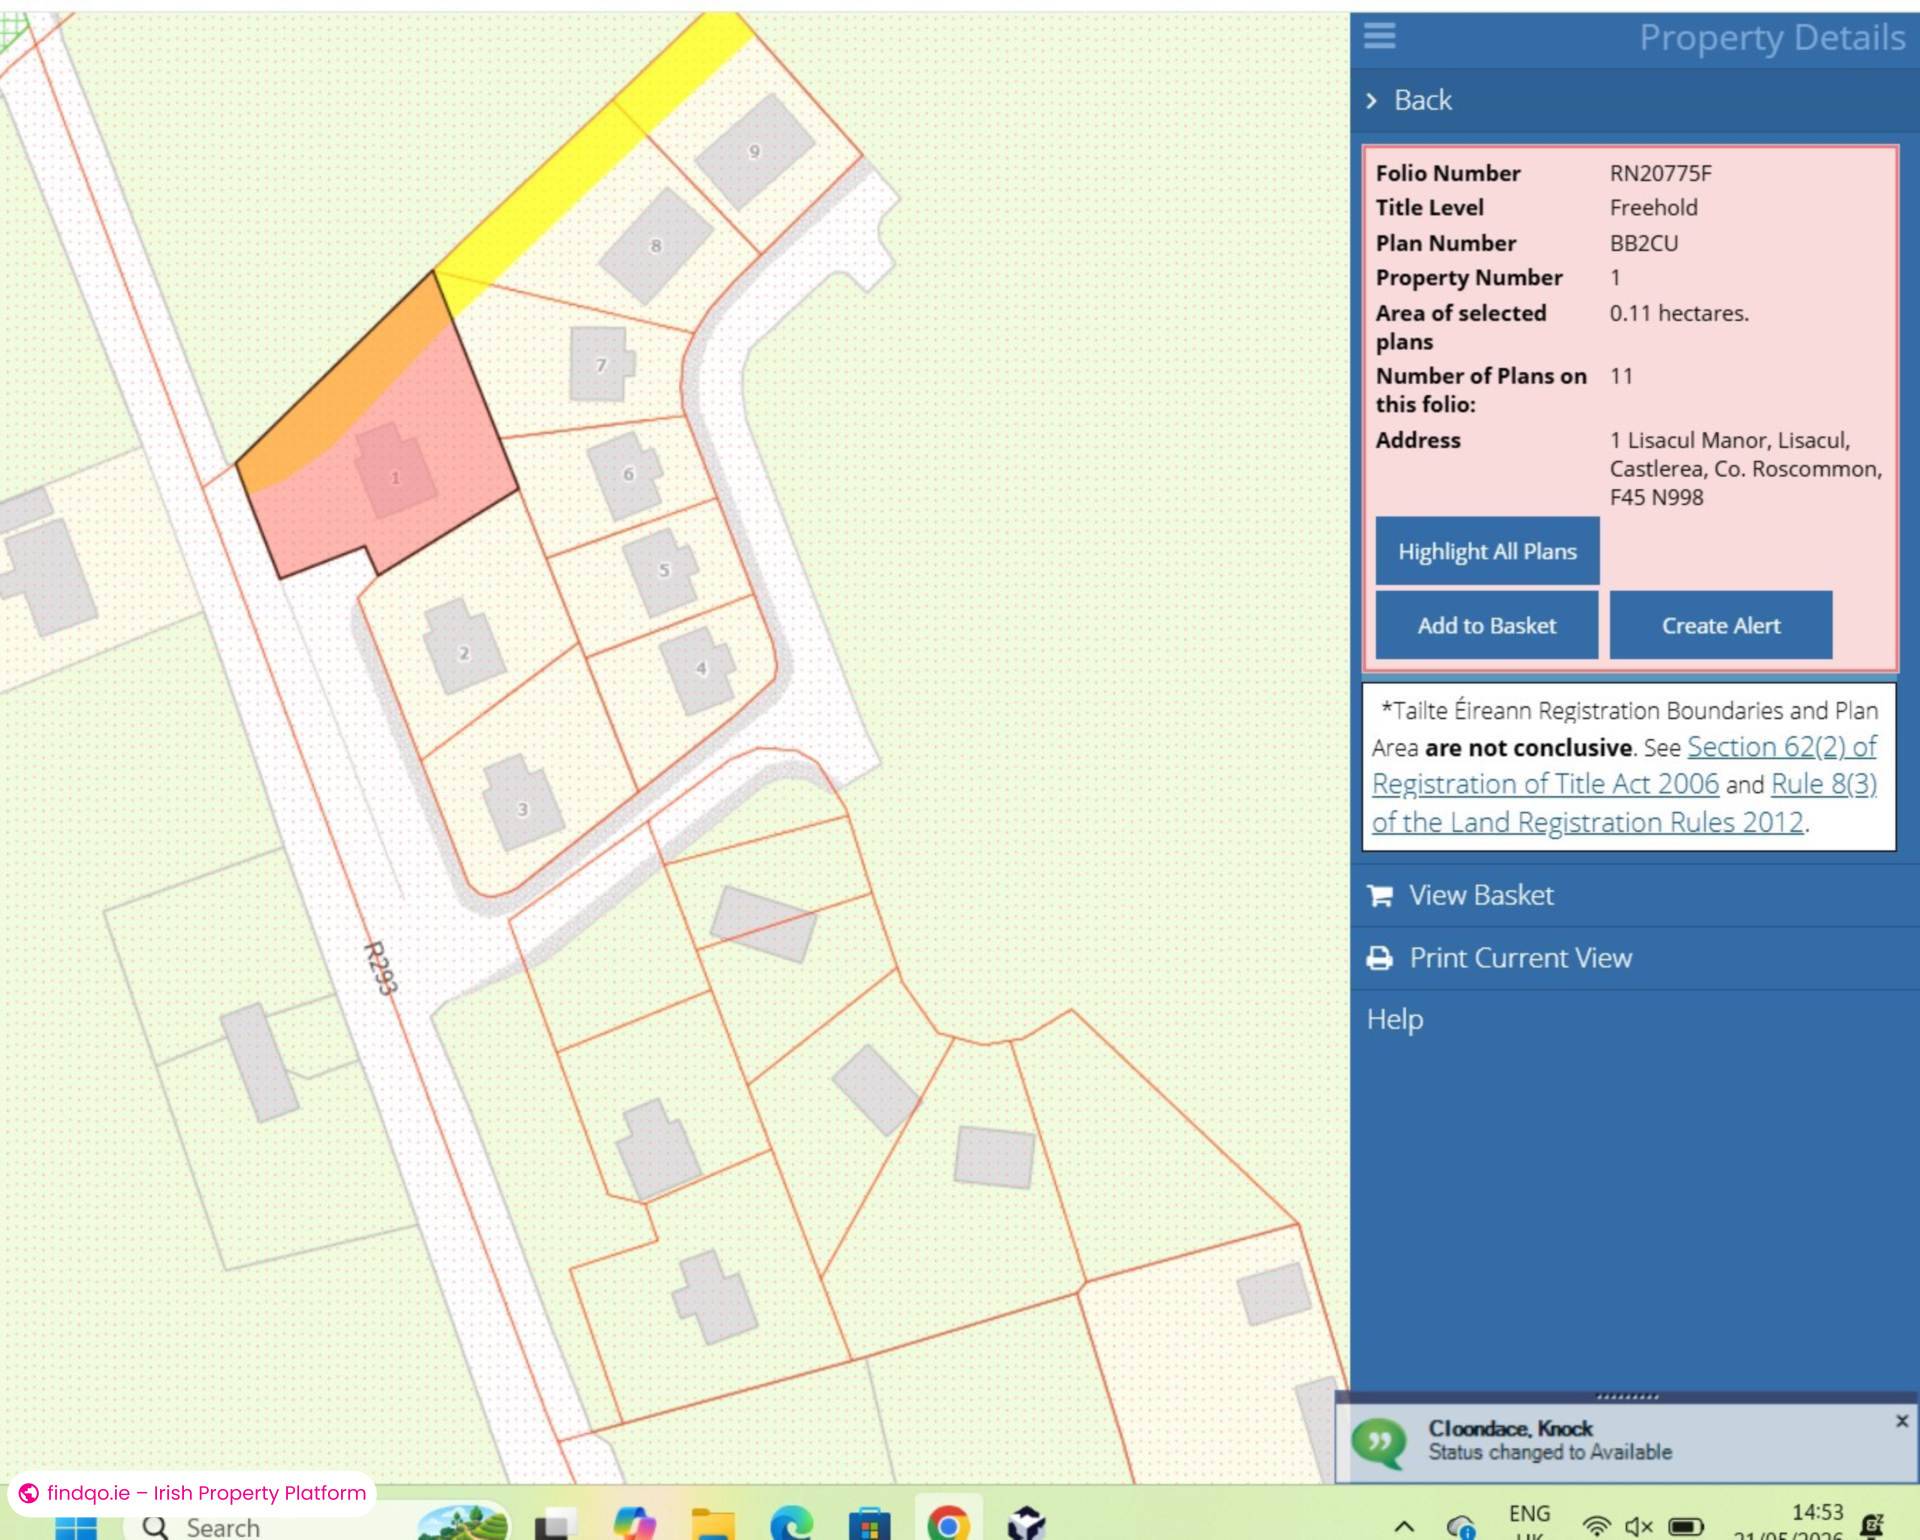Click the shopping cart icon beside View Basket

pos(1380,895)
